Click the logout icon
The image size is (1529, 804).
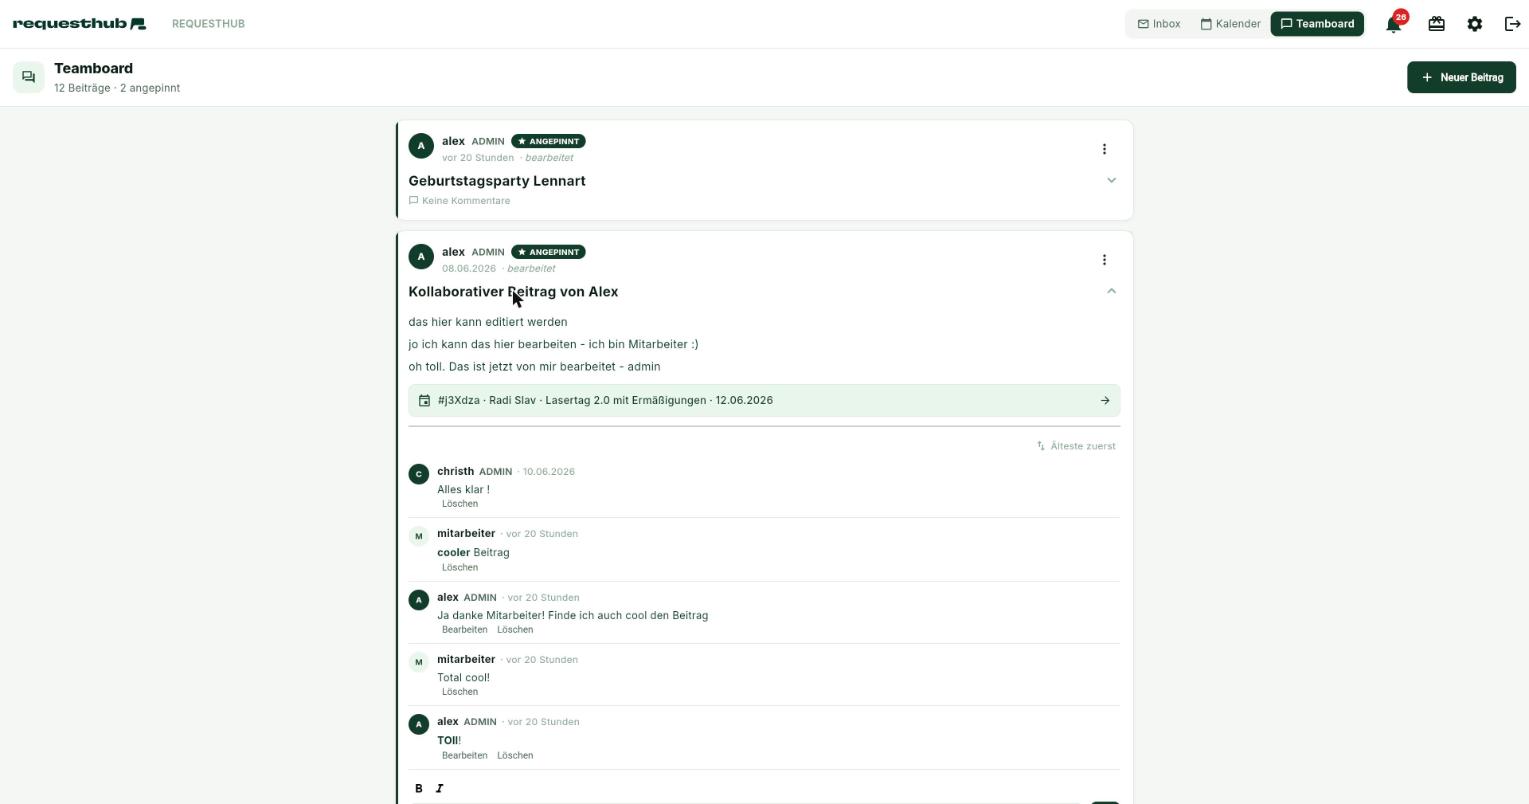[1512, 24]
